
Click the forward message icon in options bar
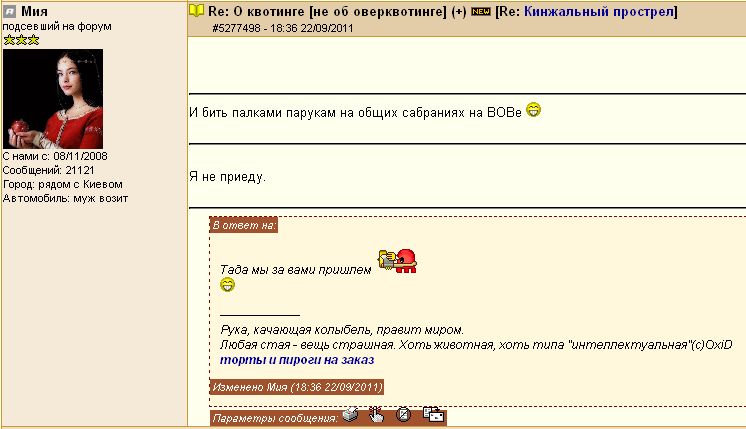[433, 415]
